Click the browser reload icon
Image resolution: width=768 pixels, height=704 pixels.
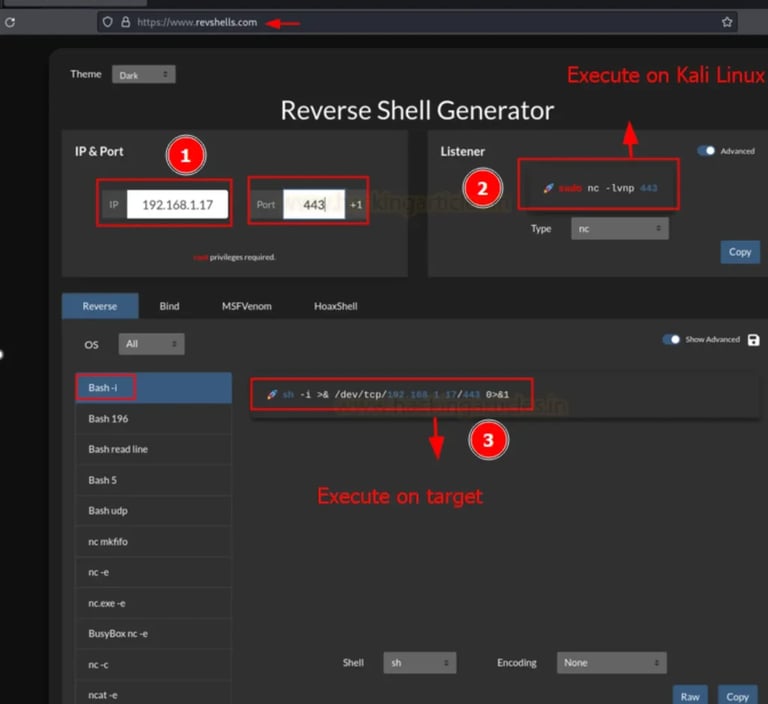(x=10, y=22)
